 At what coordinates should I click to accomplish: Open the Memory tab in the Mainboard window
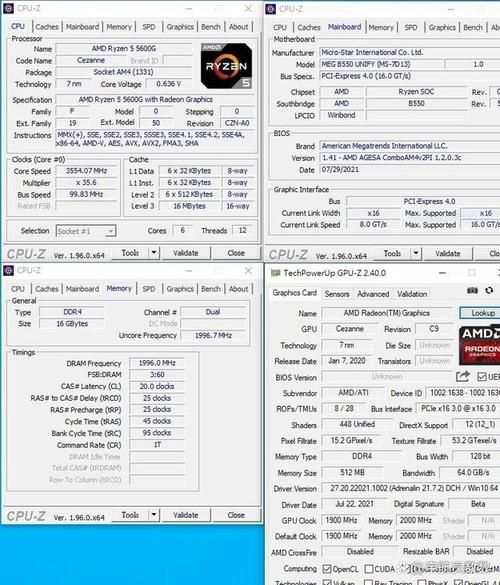381,28
